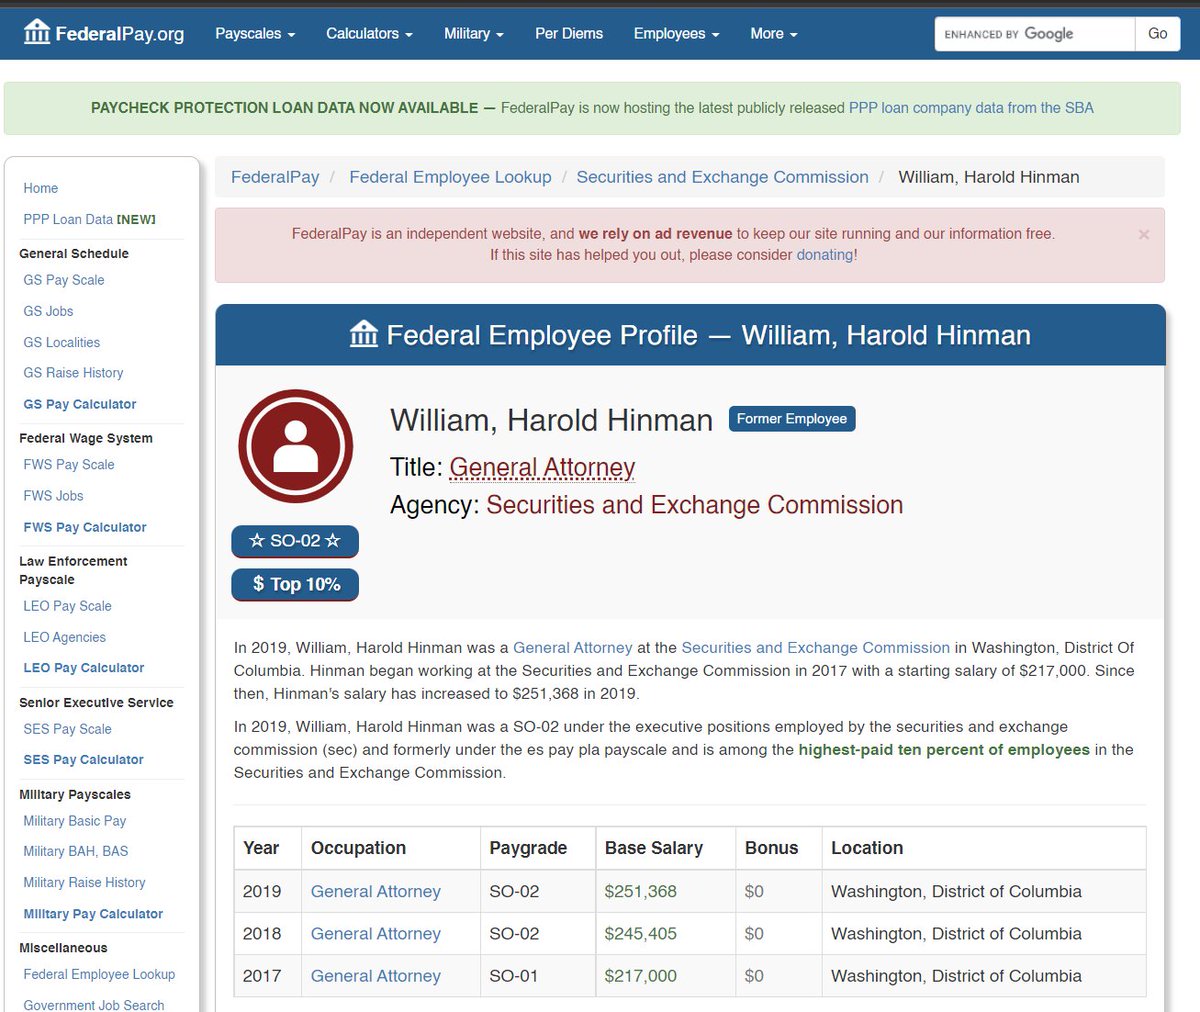Open LEO Agencies sidebar link
Screen dimensions: 1200x1012
pos(64,637)
